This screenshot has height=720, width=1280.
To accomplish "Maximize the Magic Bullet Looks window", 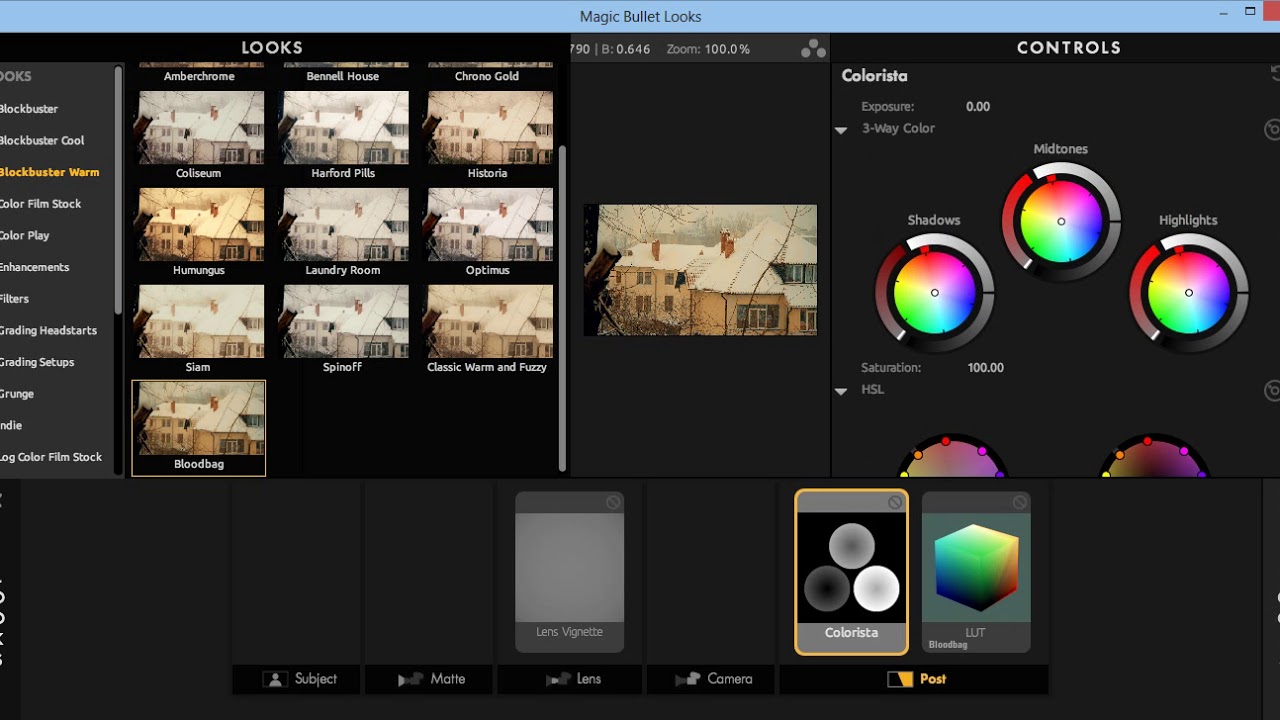I will [1250, 12].
